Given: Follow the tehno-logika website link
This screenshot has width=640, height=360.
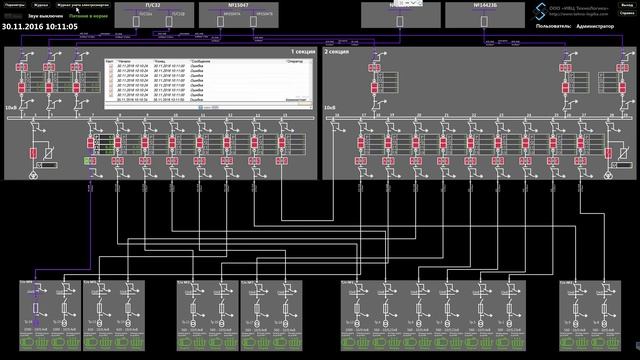Looking at the screenshot, I should 578,14.
